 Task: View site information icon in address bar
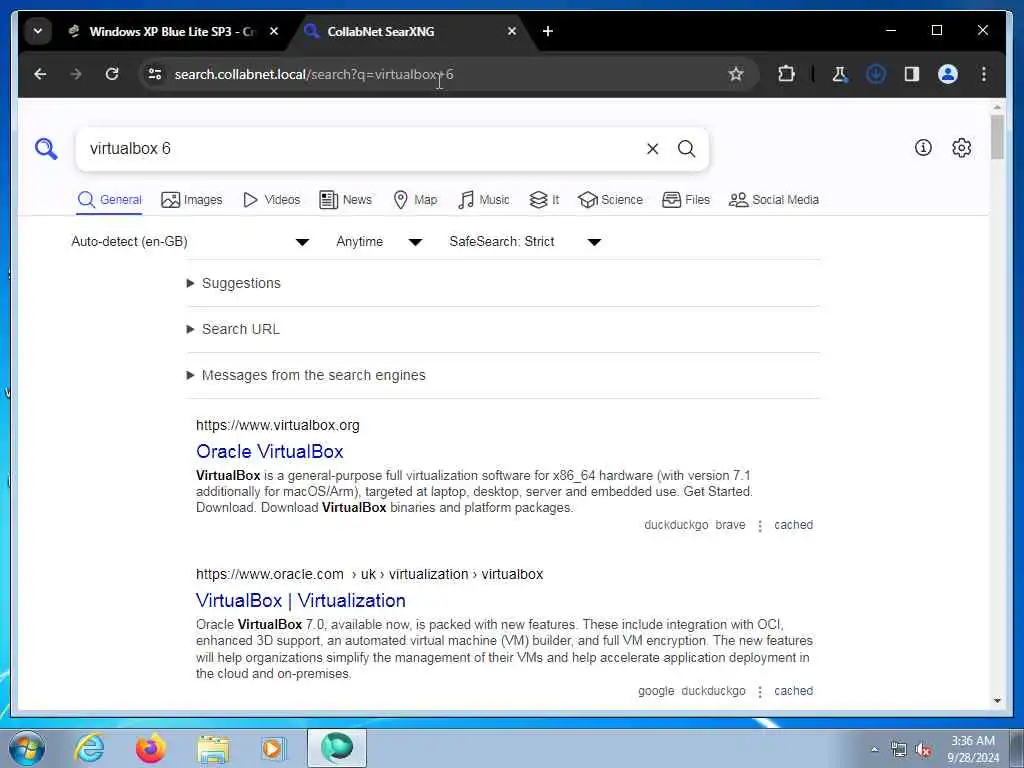coord(155,74)
